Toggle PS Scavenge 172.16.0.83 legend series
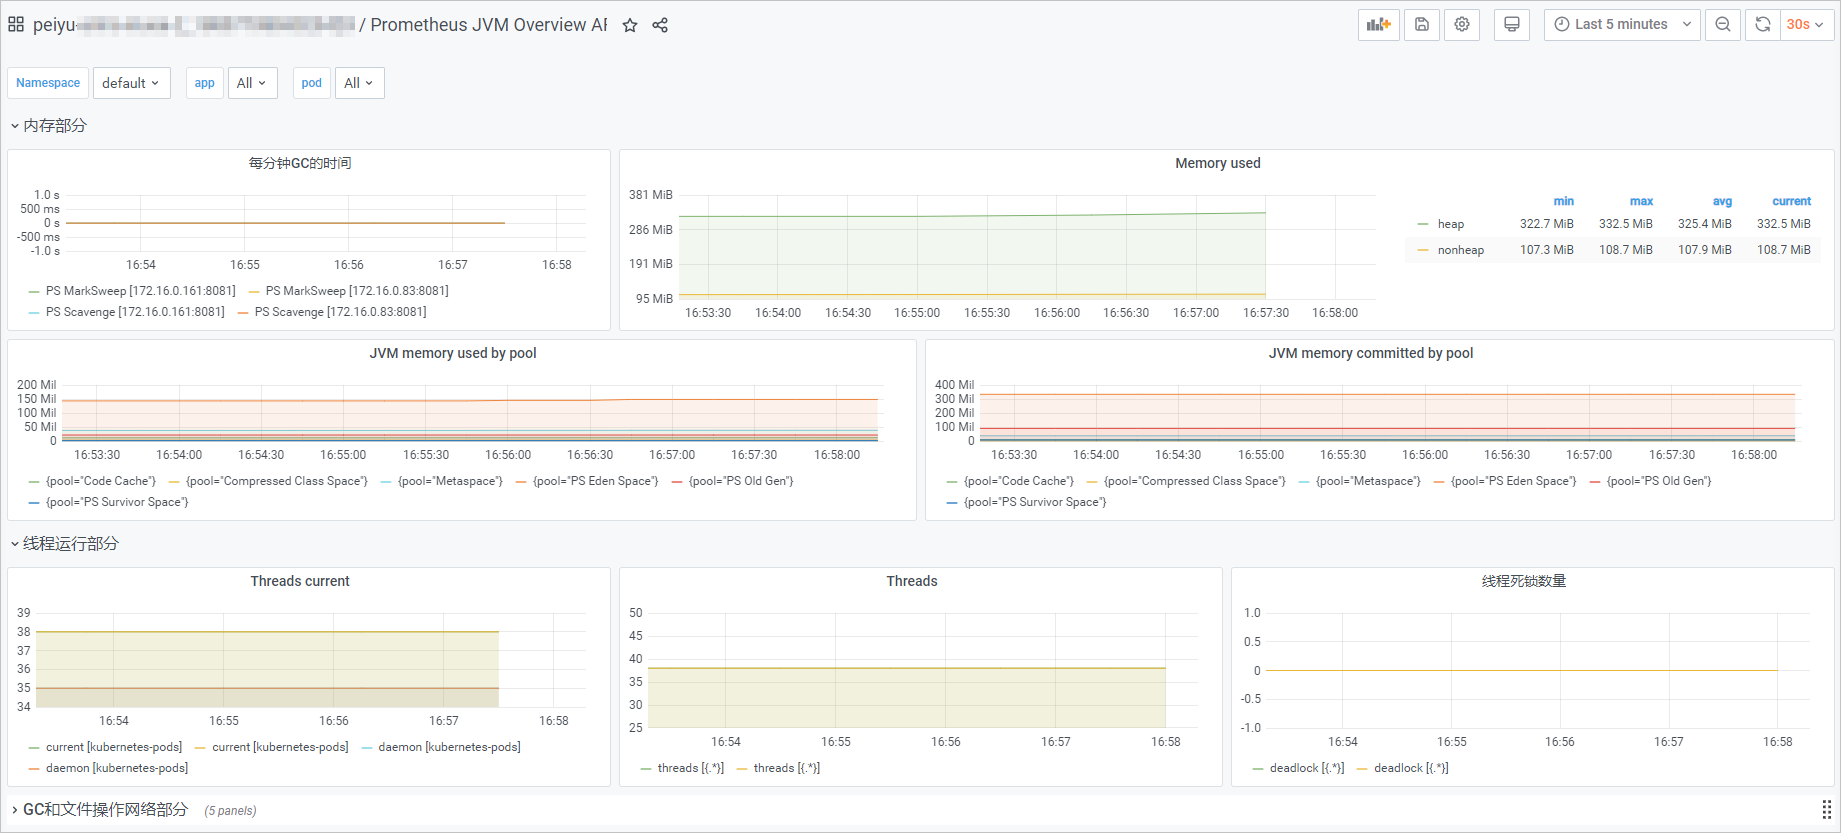Screen dimensions: 1841x833 341,312
